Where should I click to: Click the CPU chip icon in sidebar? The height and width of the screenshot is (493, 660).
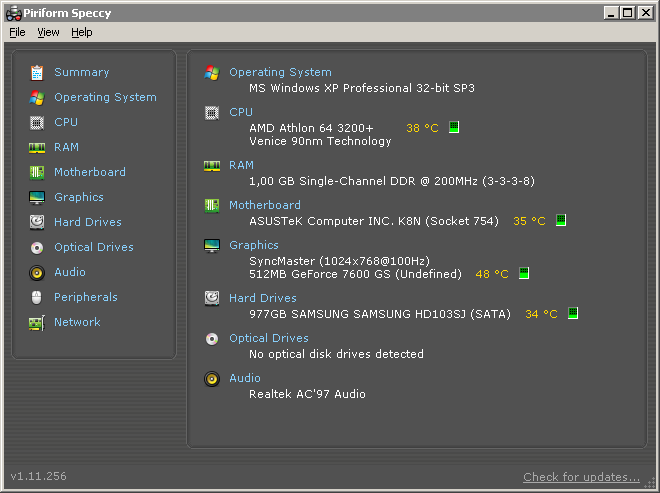pos(37,123)
